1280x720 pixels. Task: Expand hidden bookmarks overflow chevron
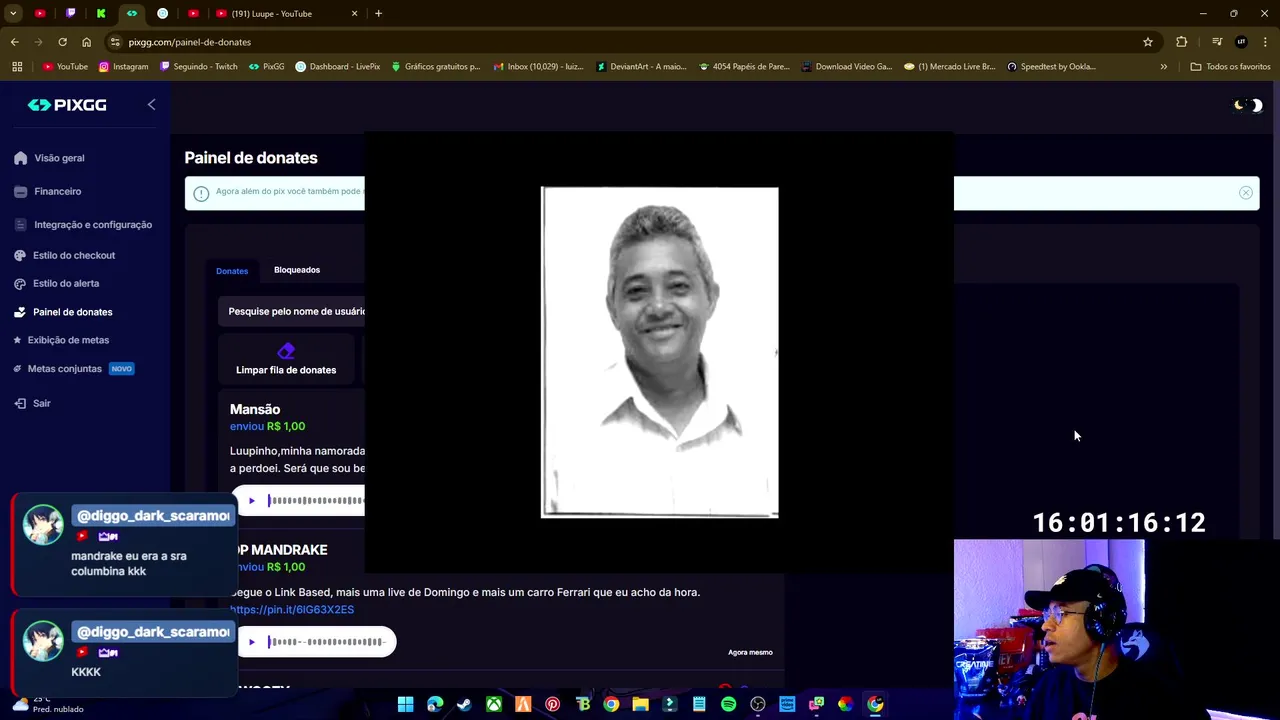[1163, 67]
